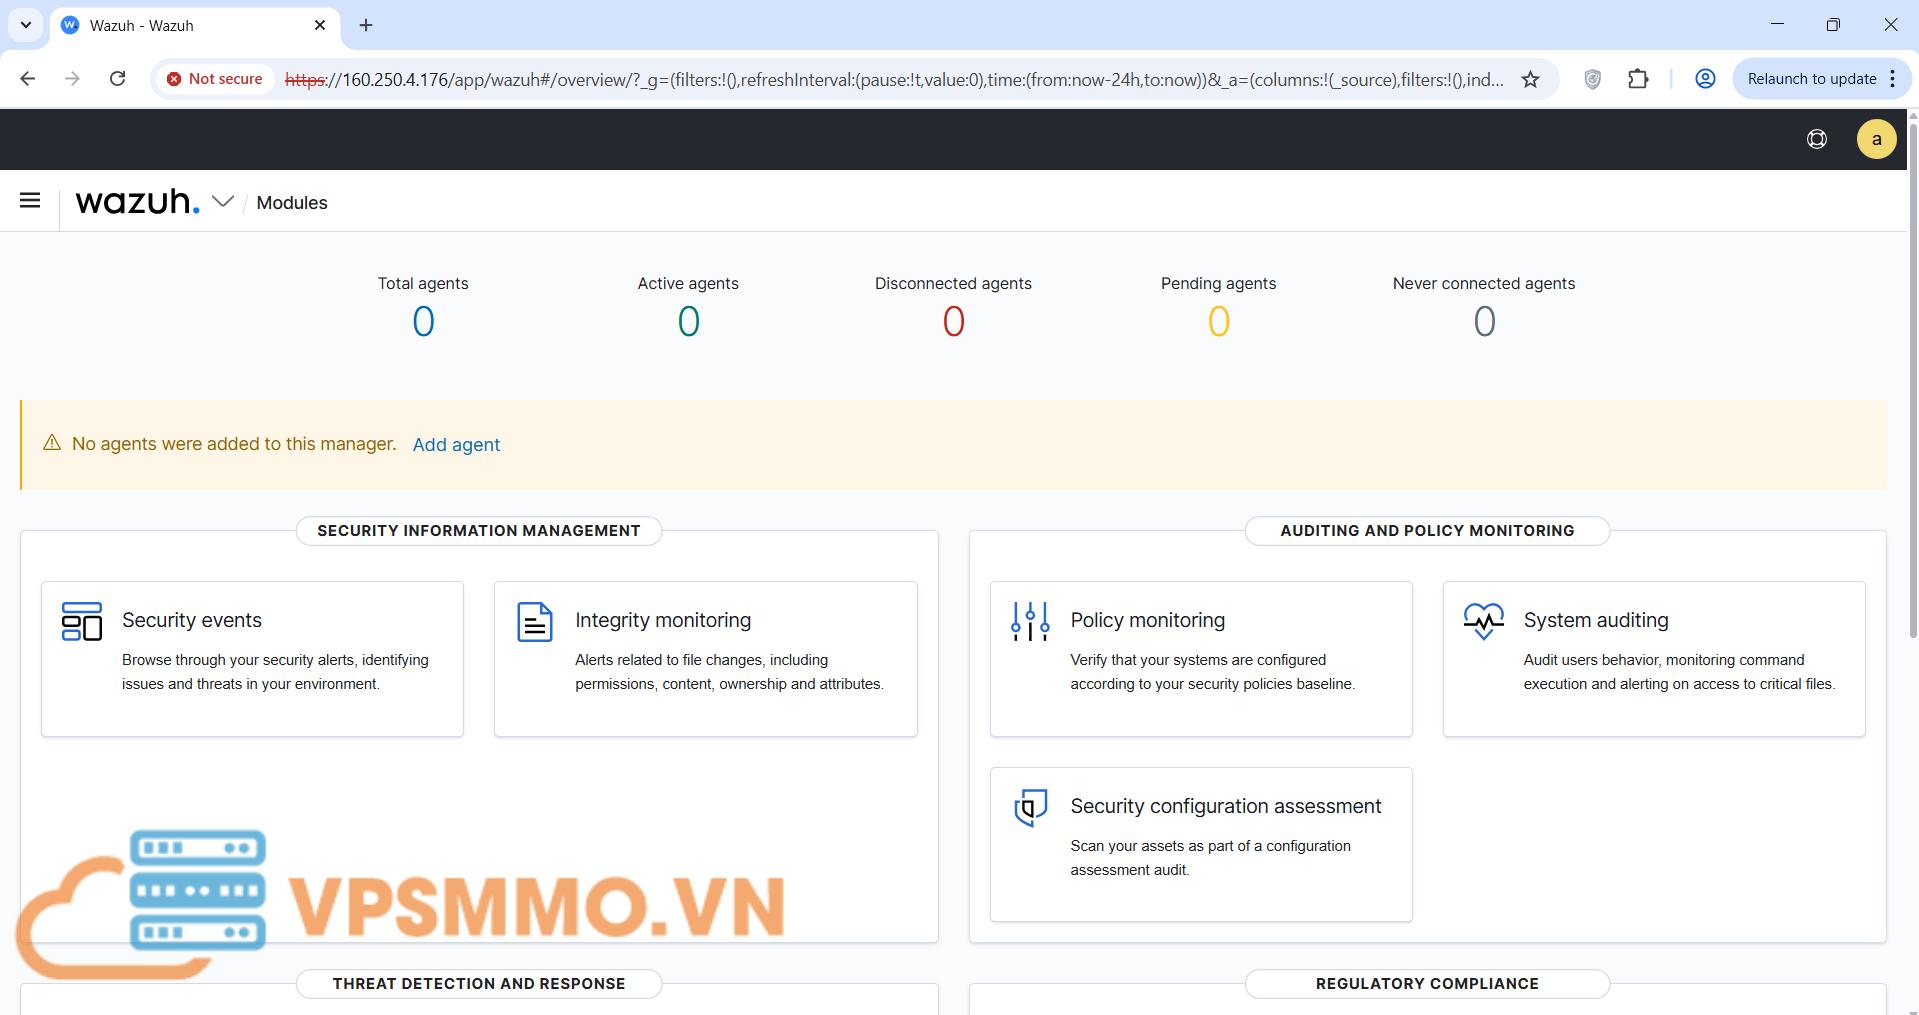Bookmark this page with star icon
Image resolution: width=1919 pixels, height=1015 pixels.
pyautogui.click(x=1530, y=79)
